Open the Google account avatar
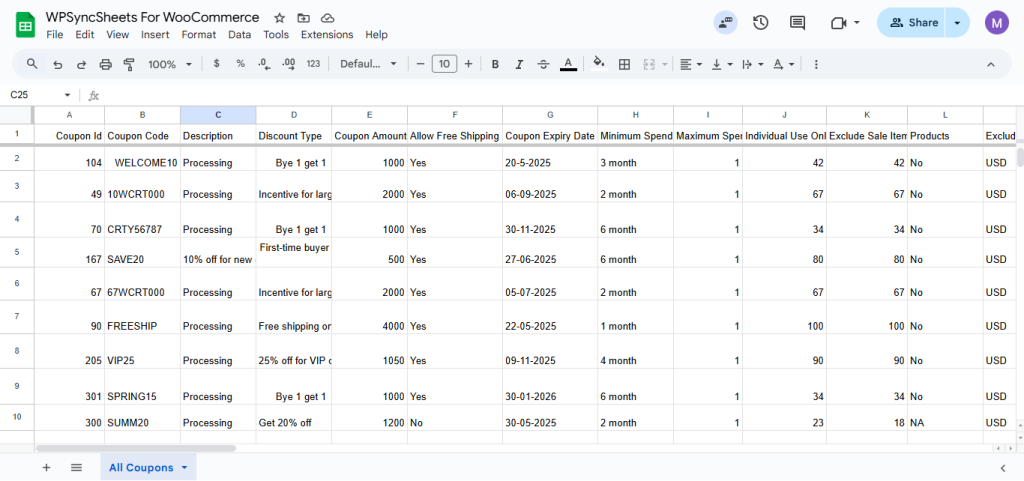Image resolution: width=1024 pixels, height=481 pixels. 997,23
